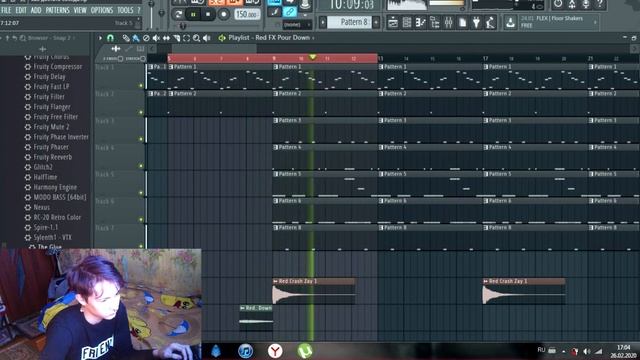Click the page icon in top toolbar
640x360 pixels.
pyautogui.click(x=462, y=22)
